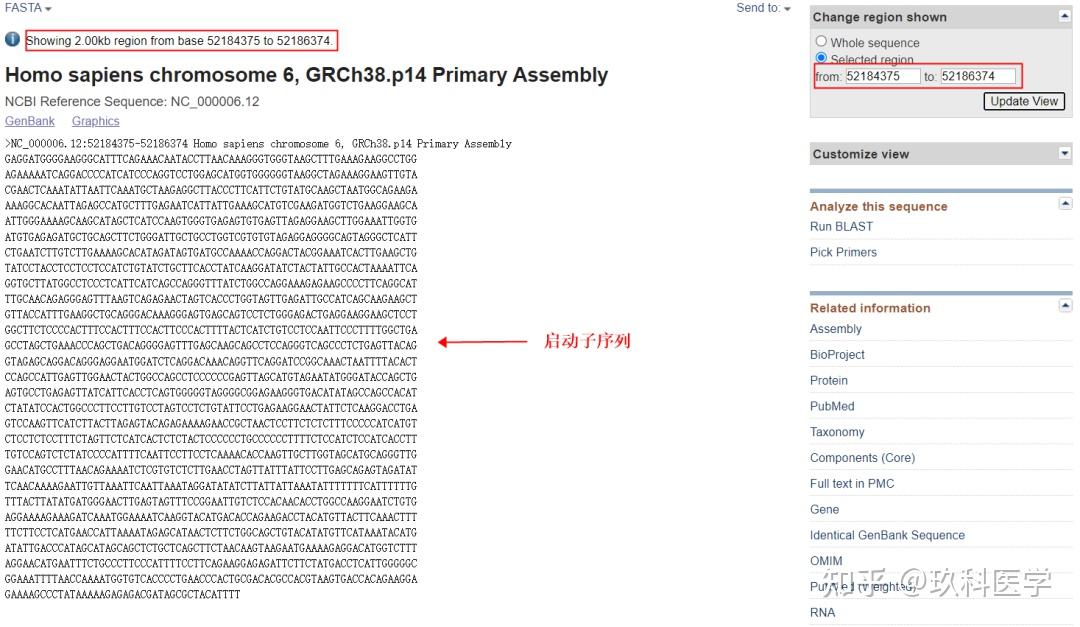Image resolution: width=1080 pixels, height=627 pixels.
Task: Open Identical GenBank Sequence link
Action: 887,535
